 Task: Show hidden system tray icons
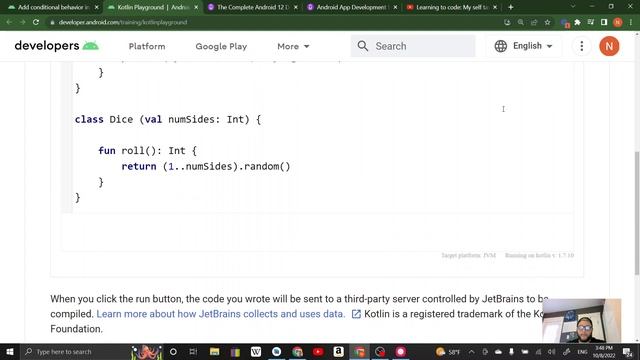pos(471,351)
